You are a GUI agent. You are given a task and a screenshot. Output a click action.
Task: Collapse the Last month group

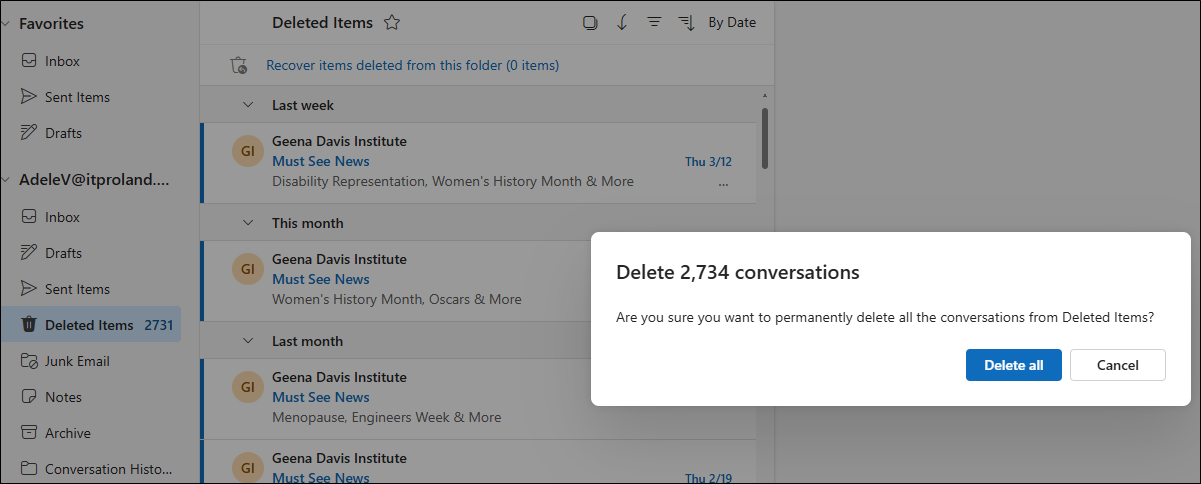(x=248, y=341)
